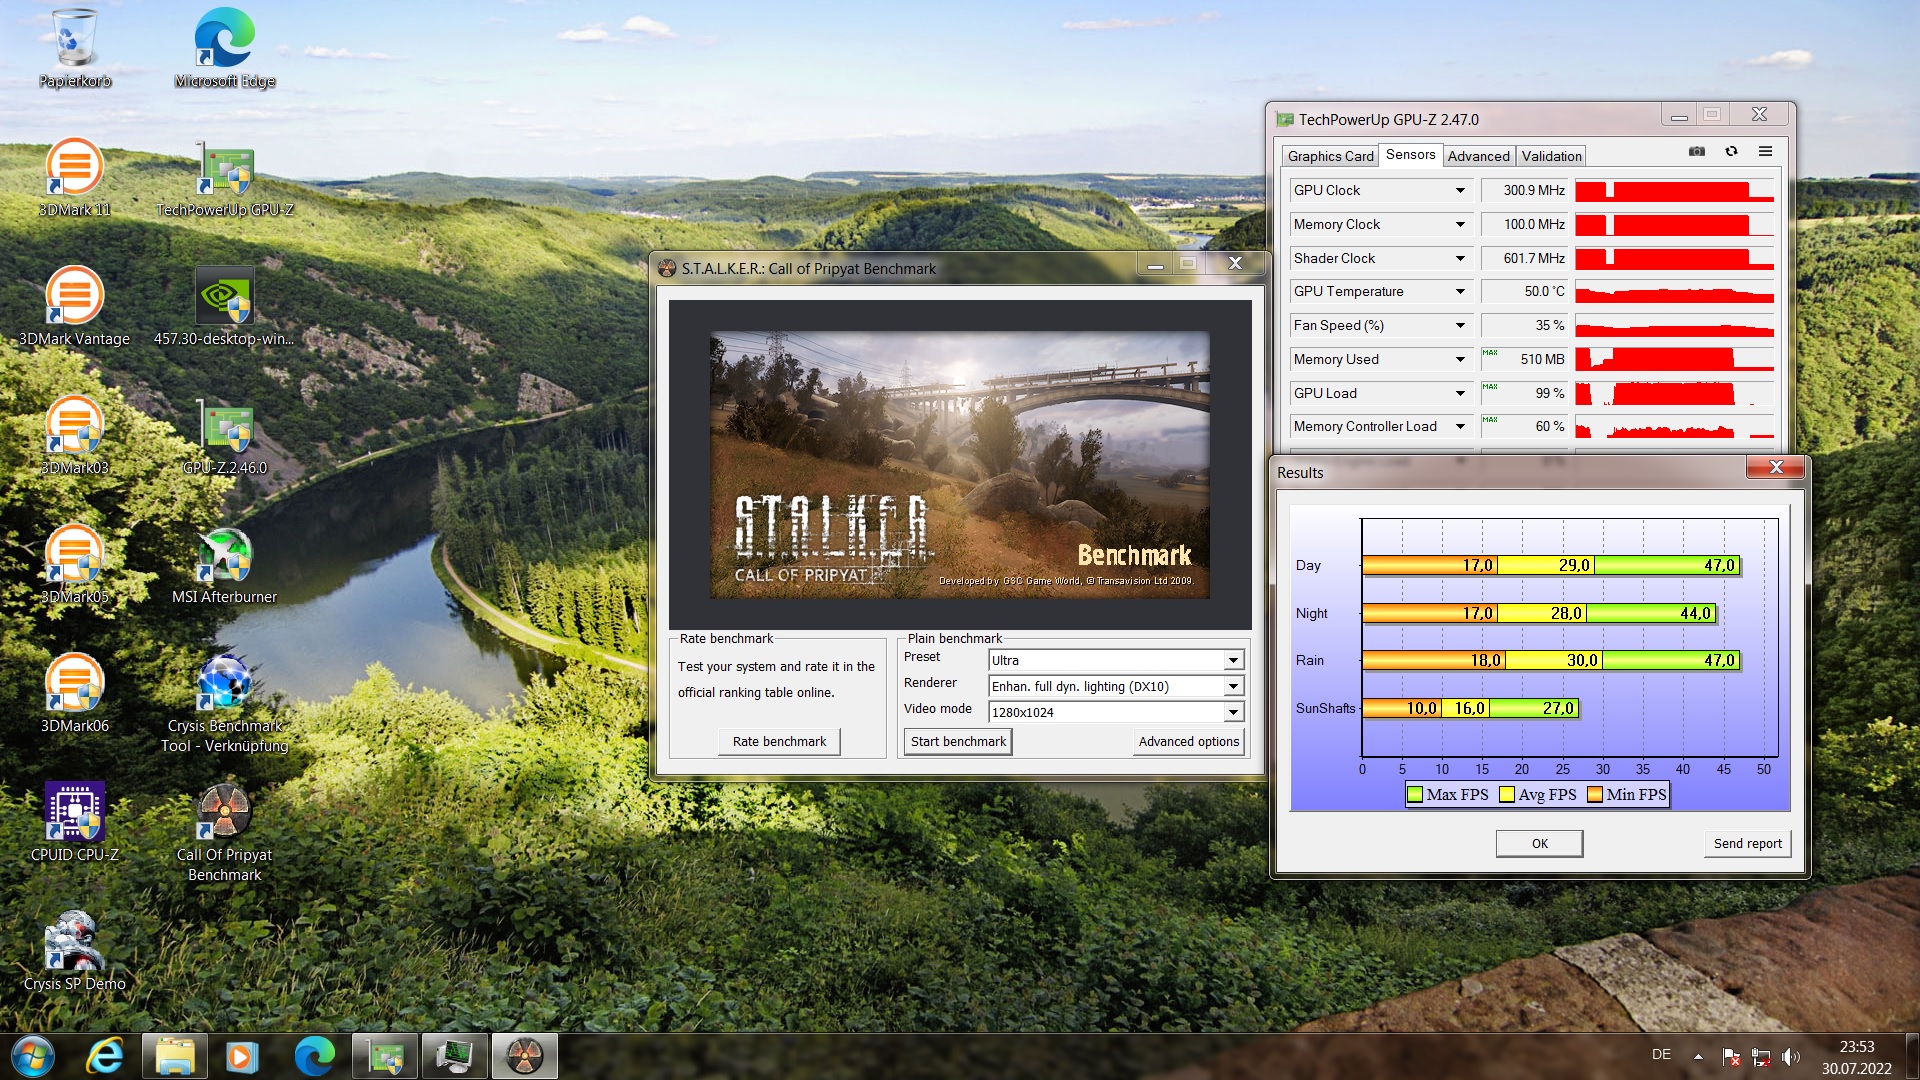
Task: Expand Memory Clock sensor dropdown
Action: click(x=1460, y=224)
